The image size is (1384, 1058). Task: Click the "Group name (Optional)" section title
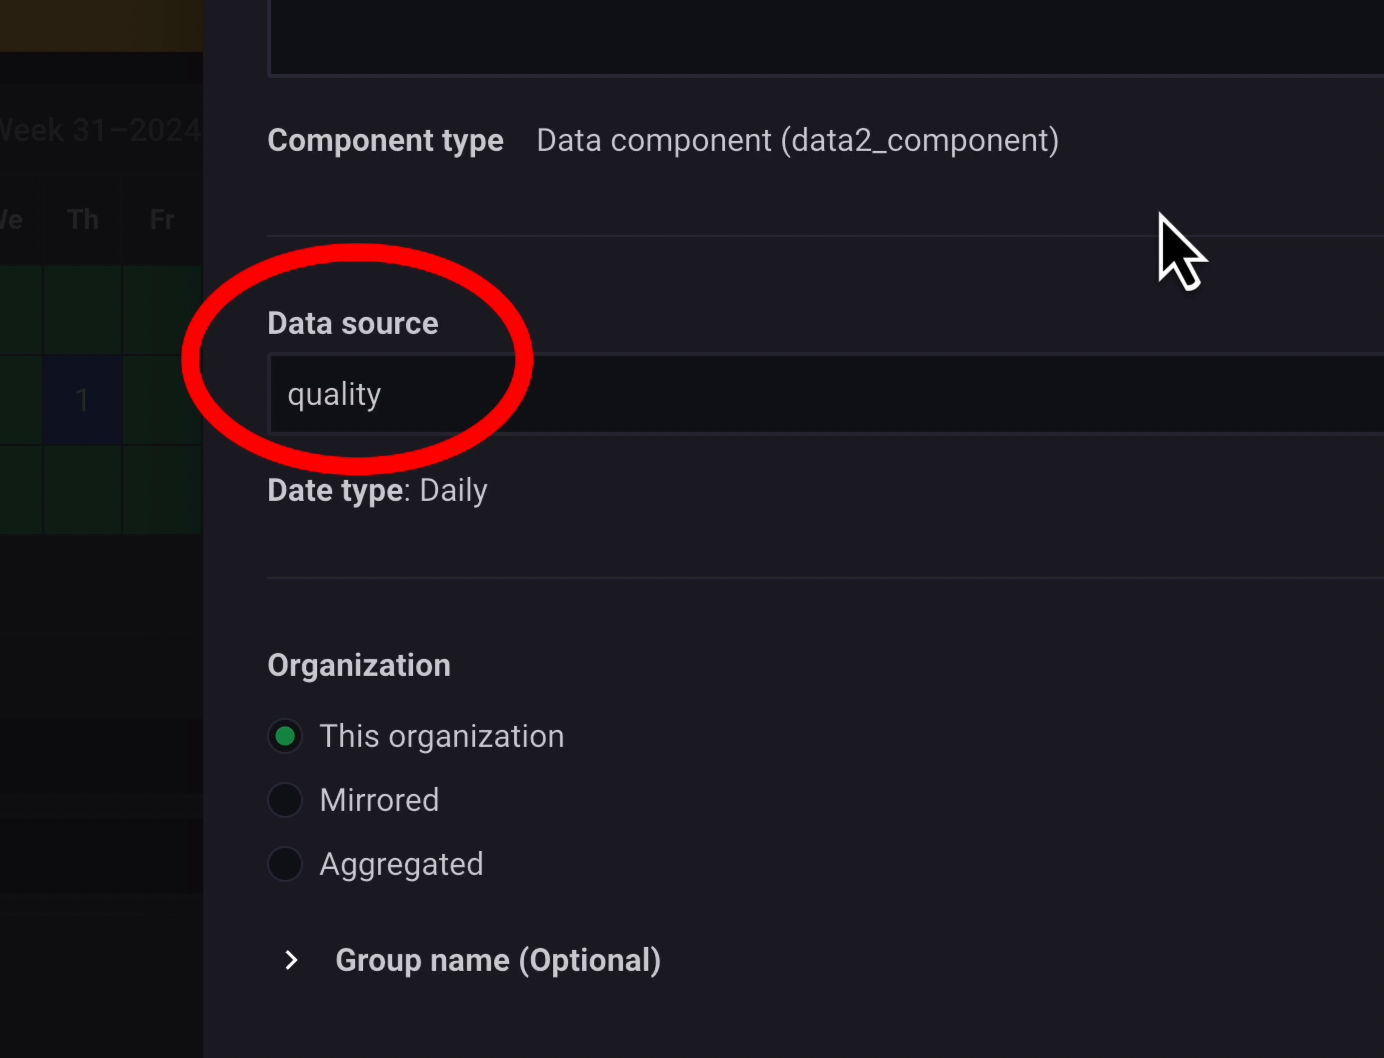[498, 961]
